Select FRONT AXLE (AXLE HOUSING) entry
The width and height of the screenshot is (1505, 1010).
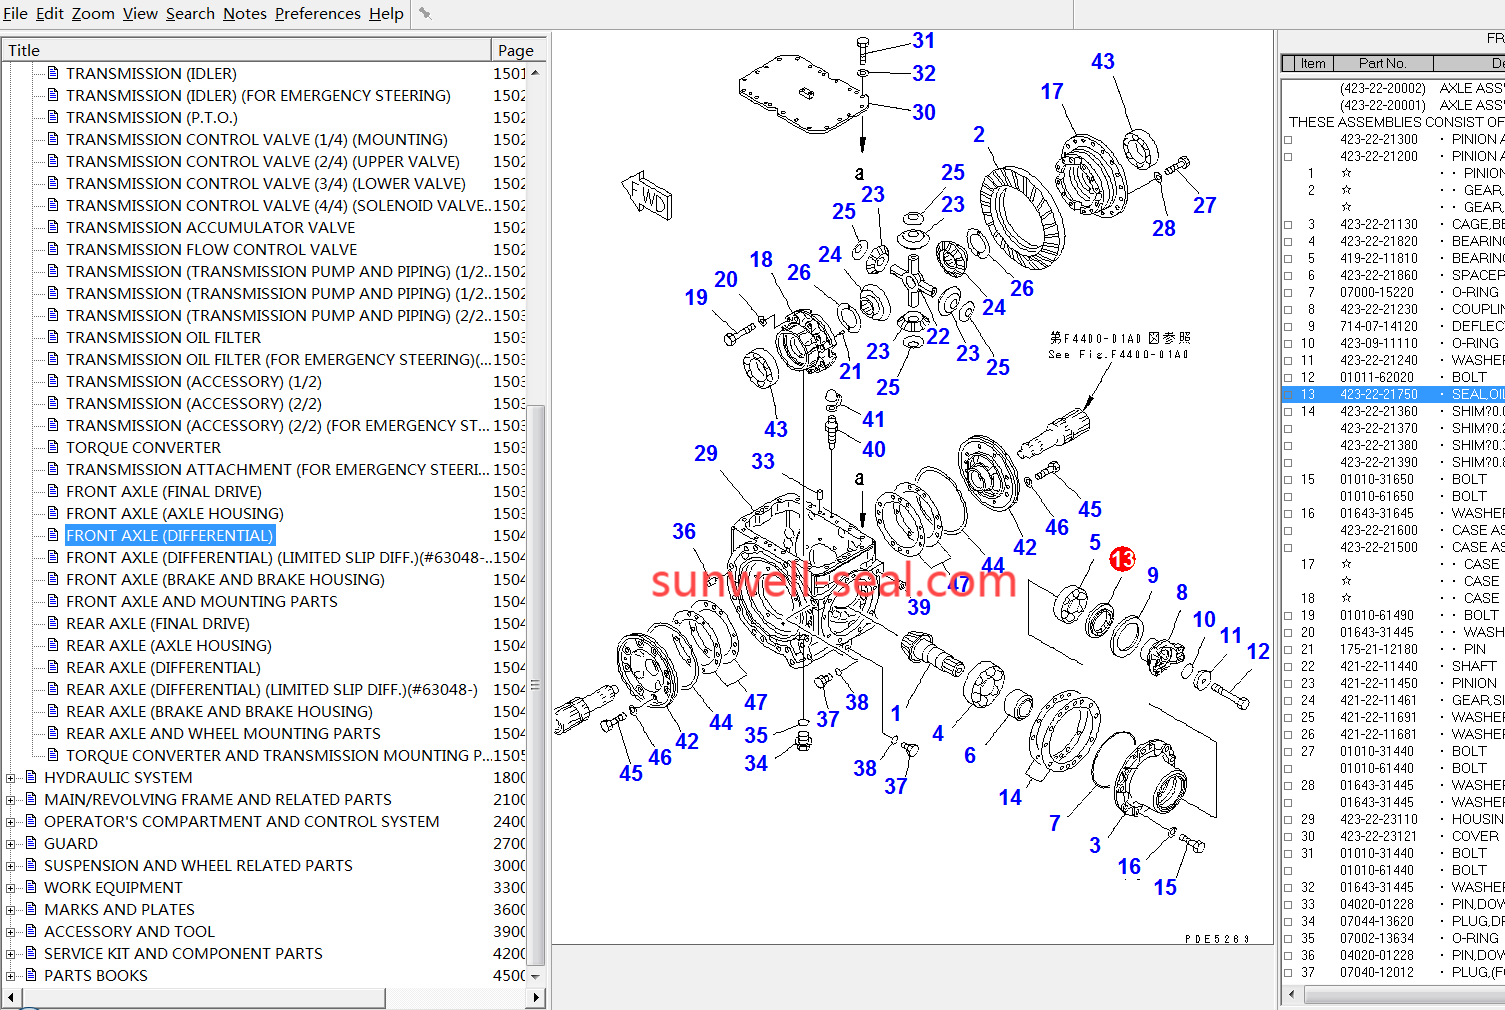174,514
